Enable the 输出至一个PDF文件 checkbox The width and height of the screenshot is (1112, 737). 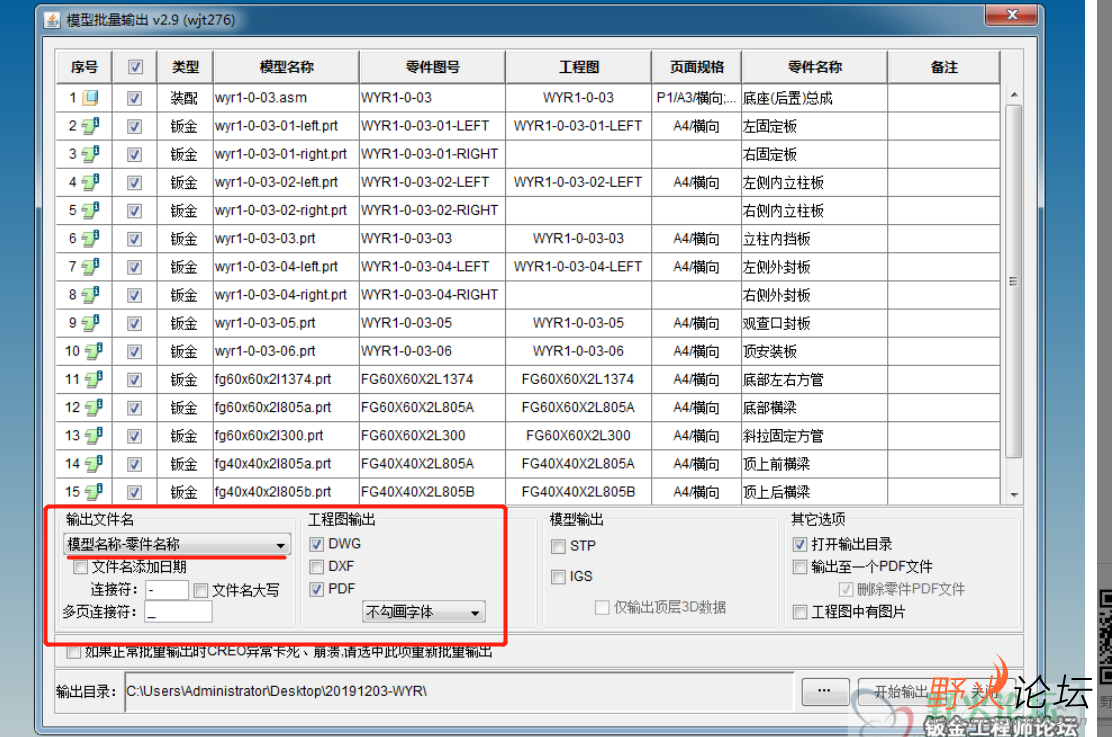[800, 567]
